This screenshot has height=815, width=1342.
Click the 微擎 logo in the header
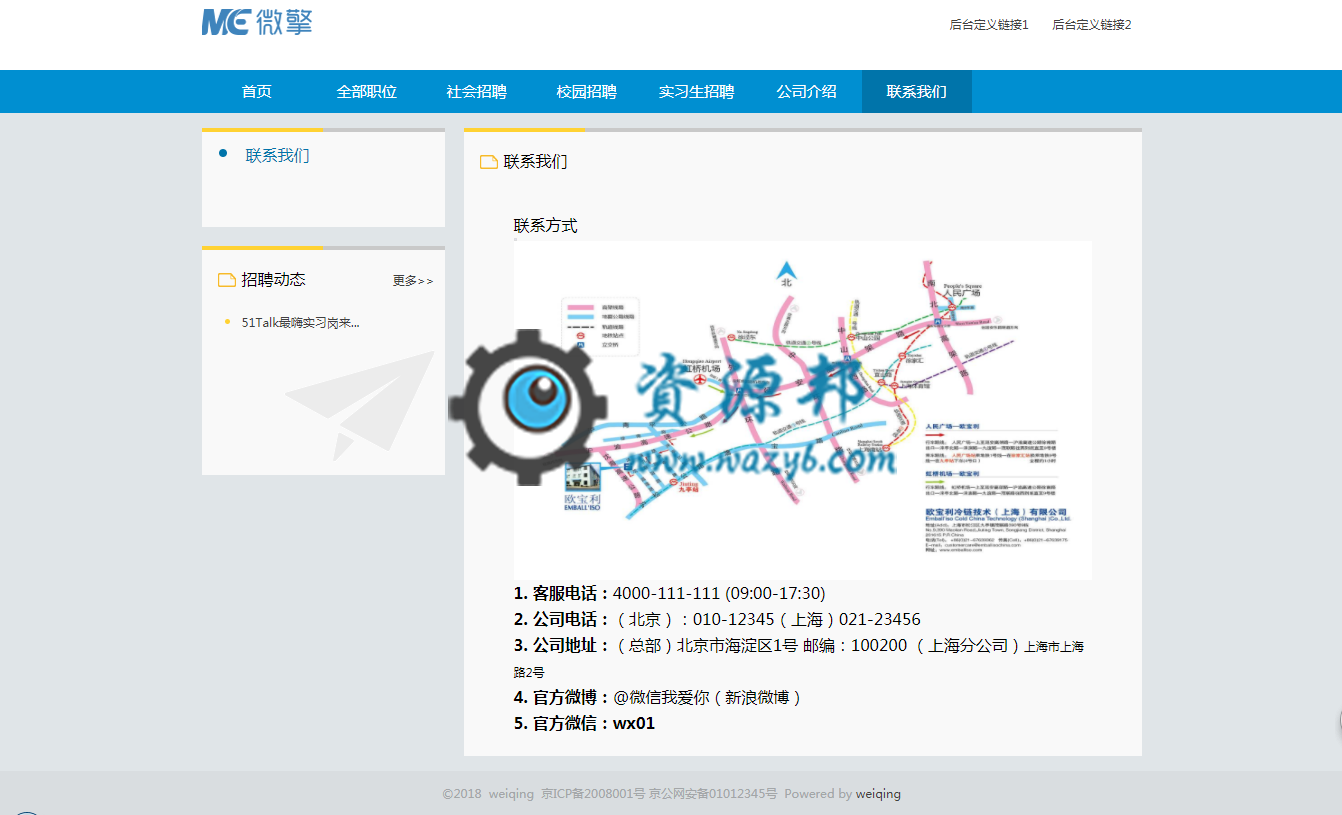click(257, 21)
